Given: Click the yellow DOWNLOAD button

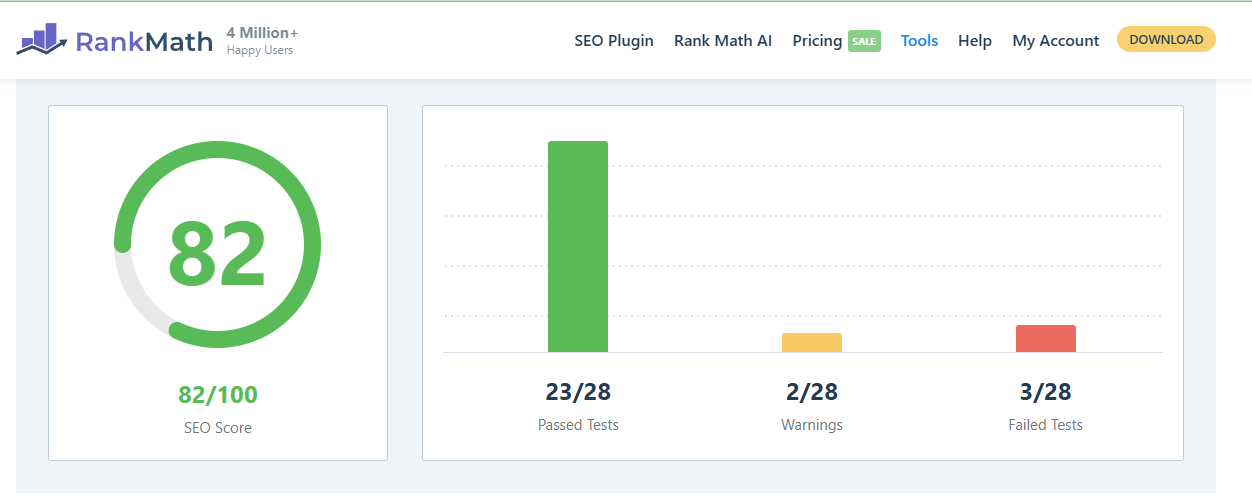Looking at the screenshot, I should coord(1166,40).
